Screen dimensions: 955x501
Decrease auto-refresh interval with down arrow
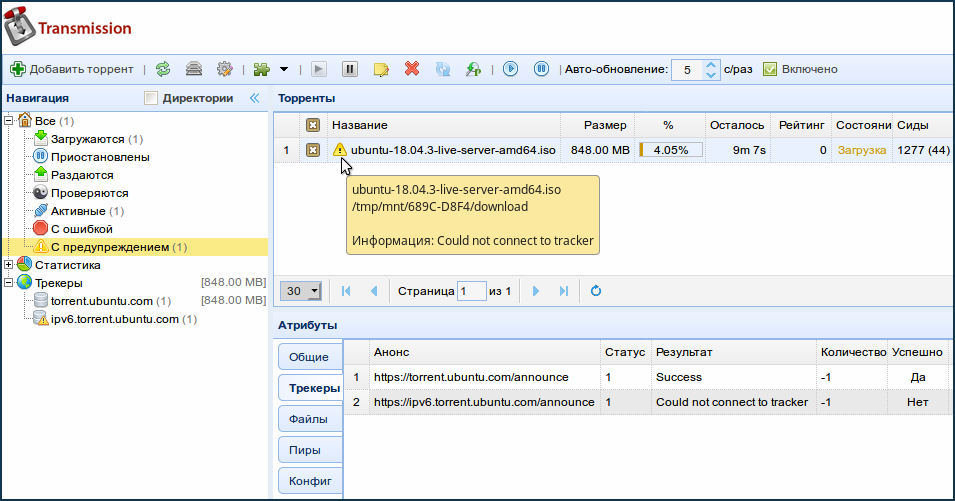click(x=711, y=75)
